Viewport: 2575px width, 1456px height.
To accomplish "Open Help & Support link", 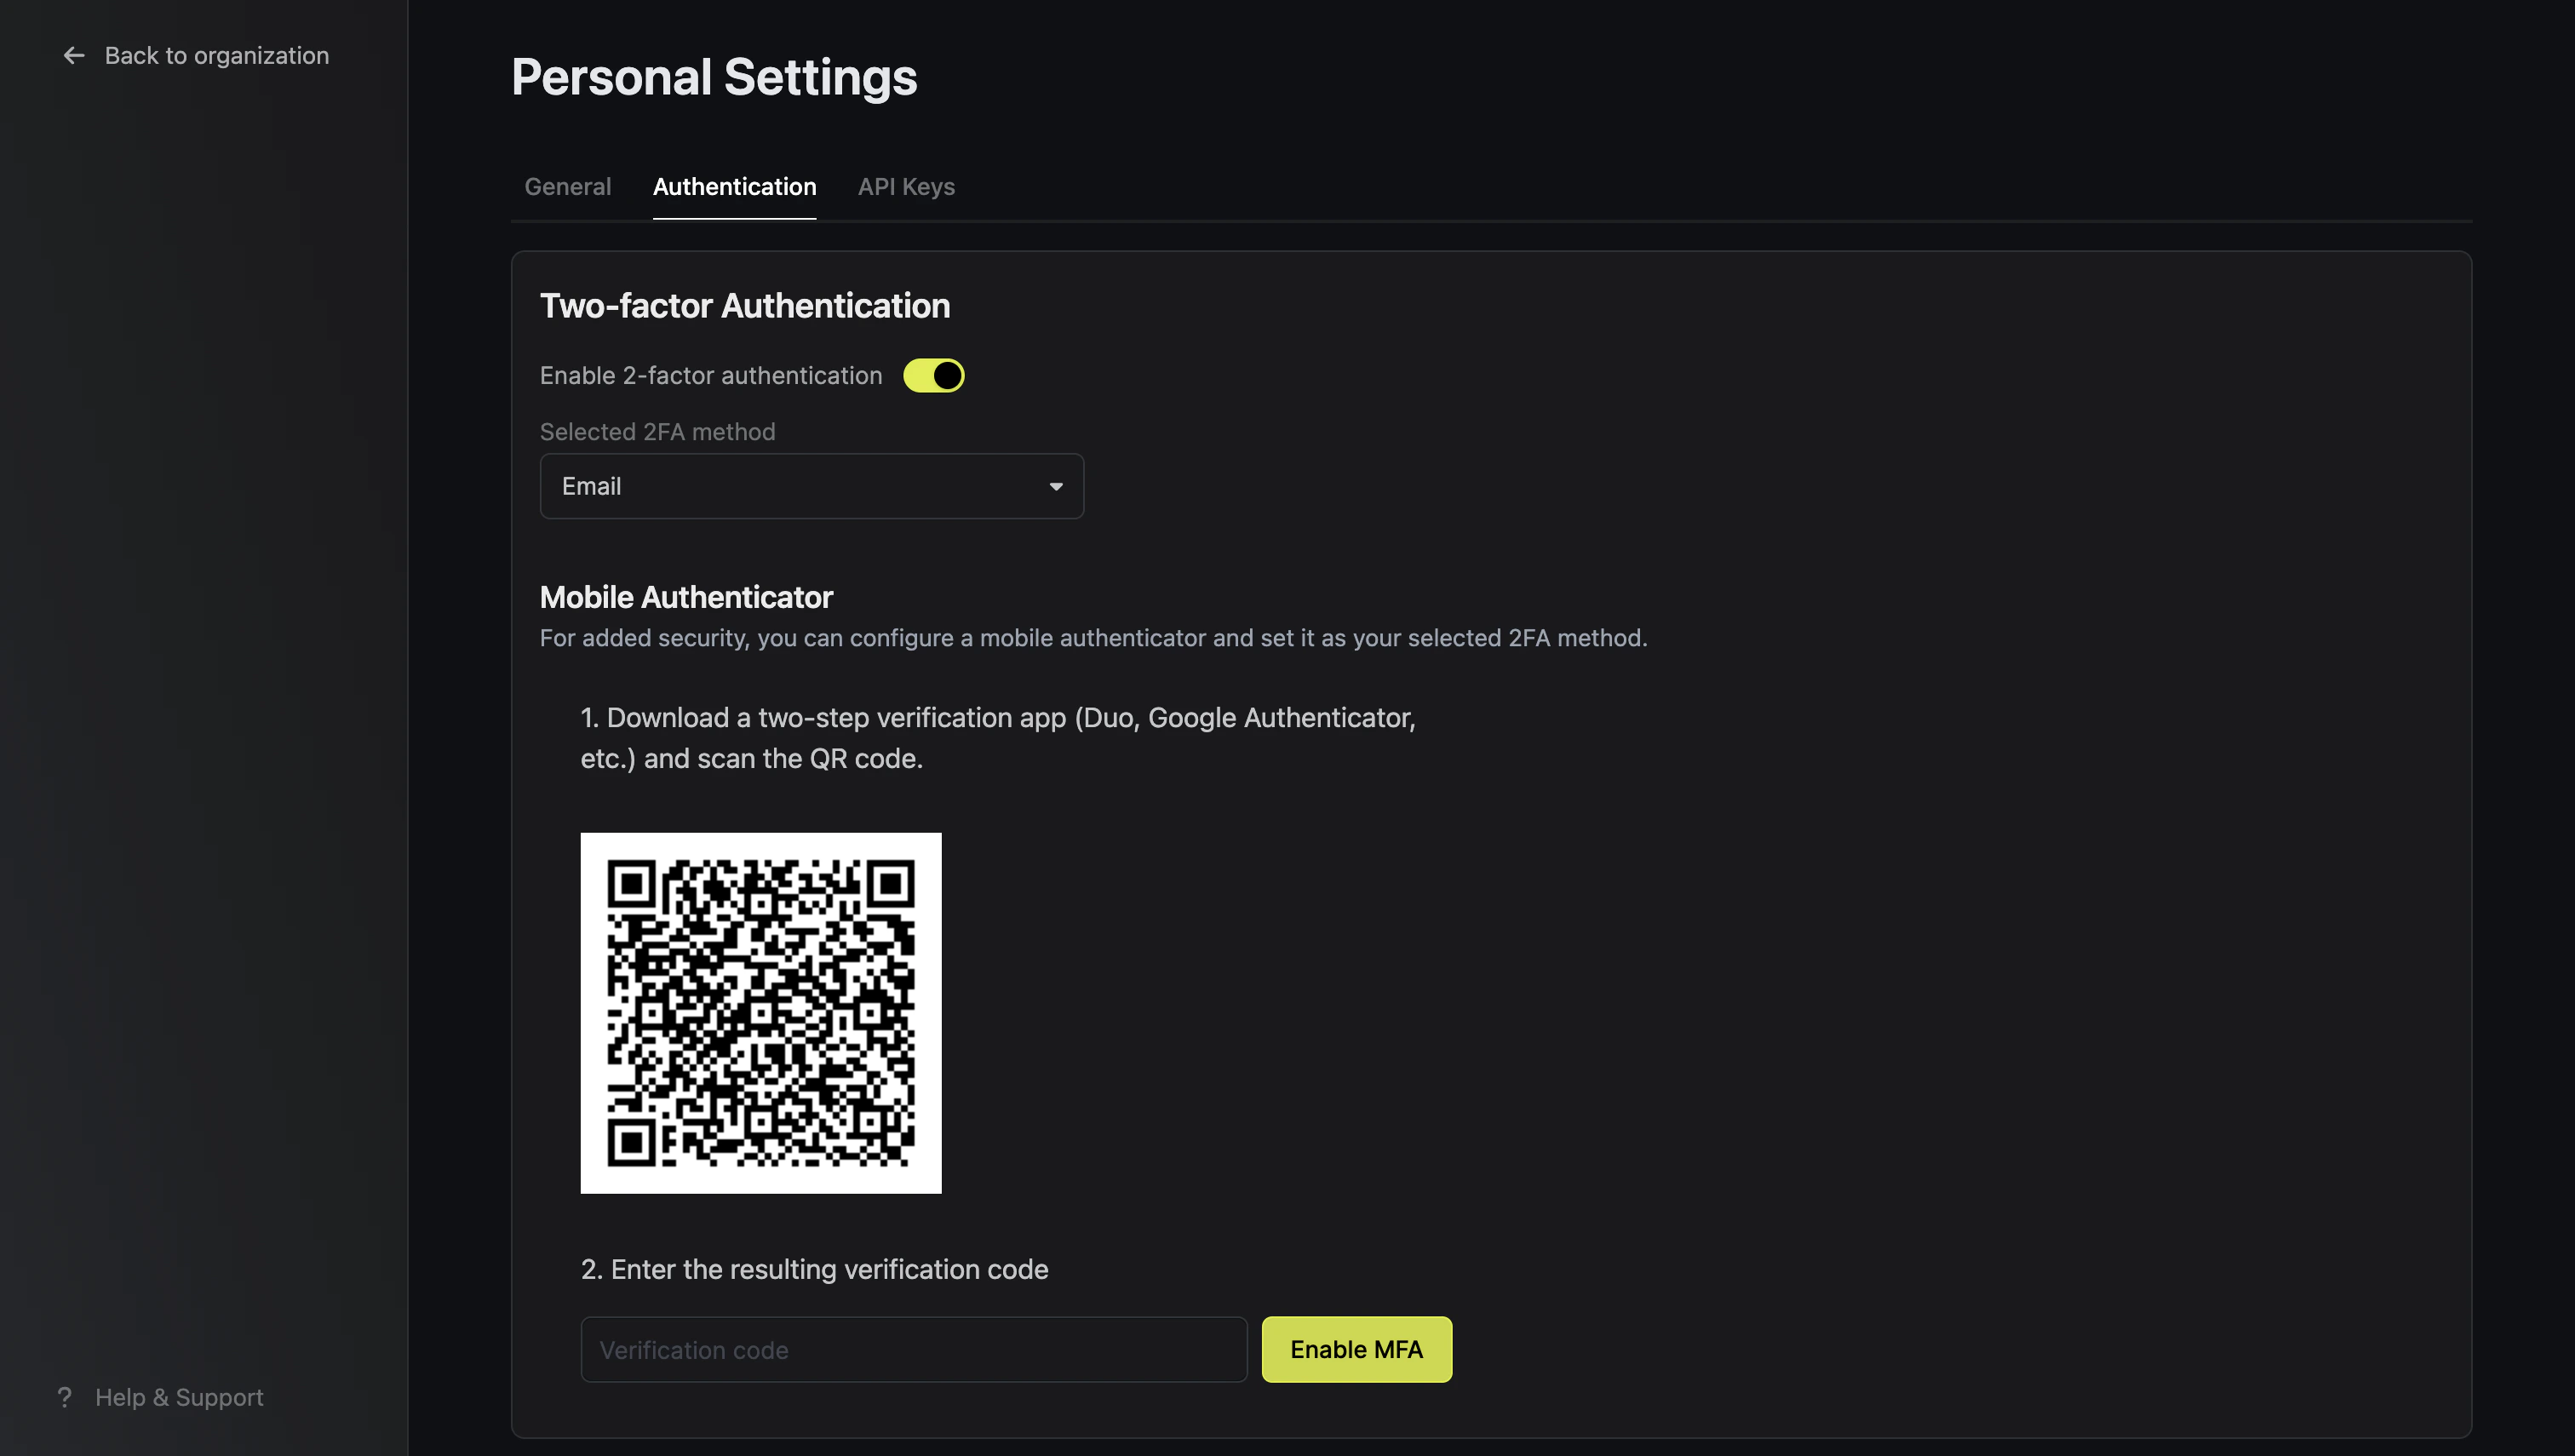I will [161, 1397].
